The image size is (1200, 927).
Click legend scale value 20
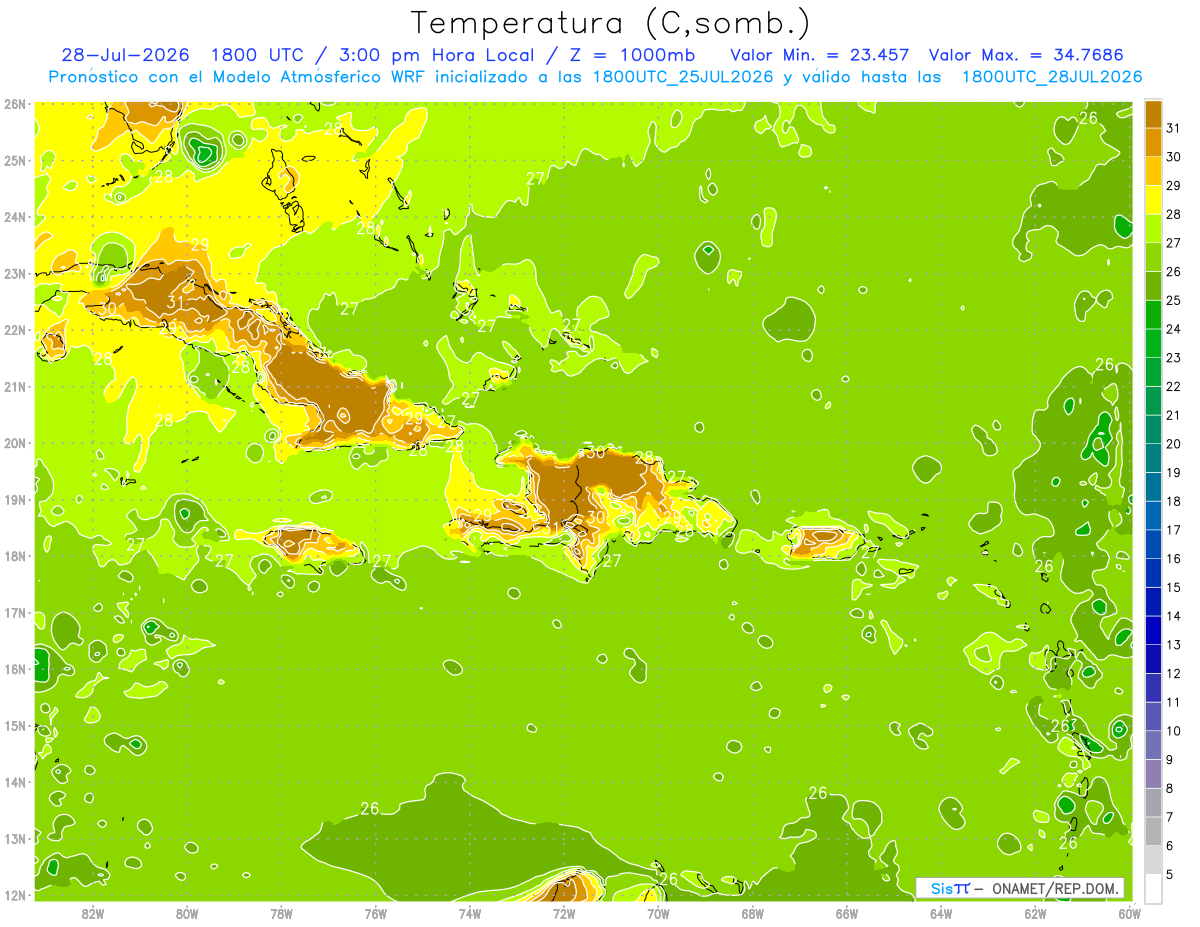1174,444
